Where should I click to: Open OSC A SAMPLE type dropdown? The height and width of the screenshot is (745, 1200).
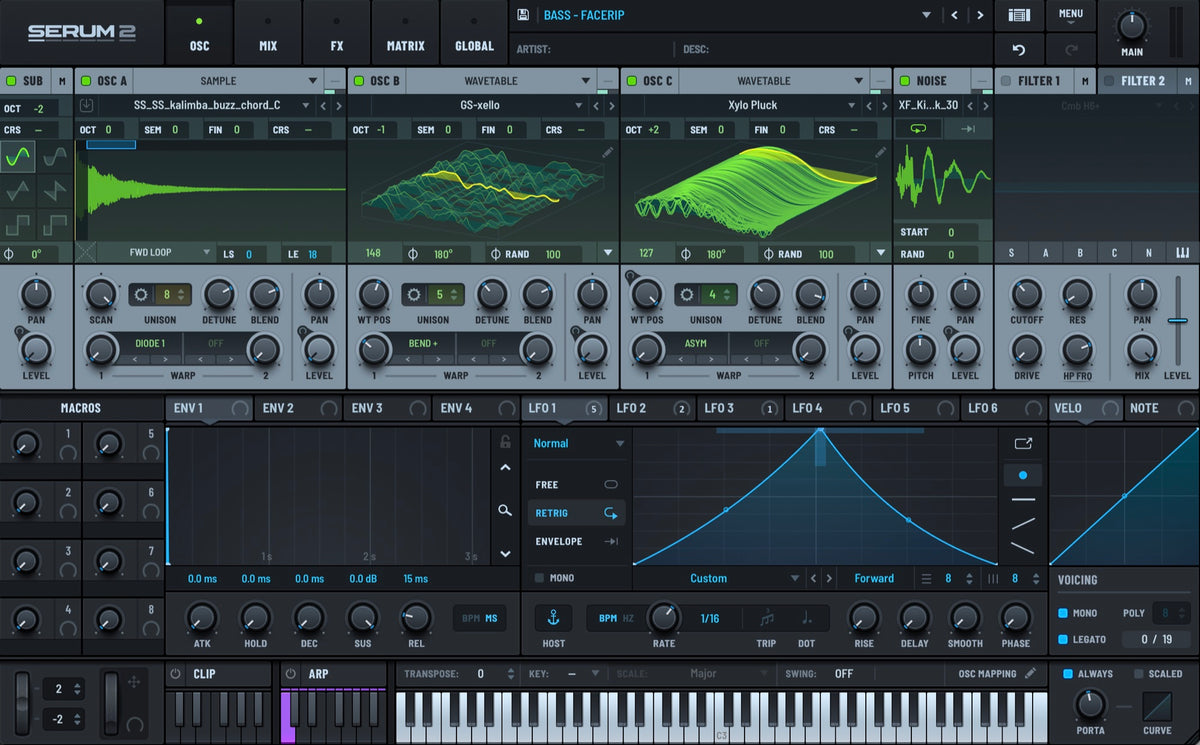[312, 81]
